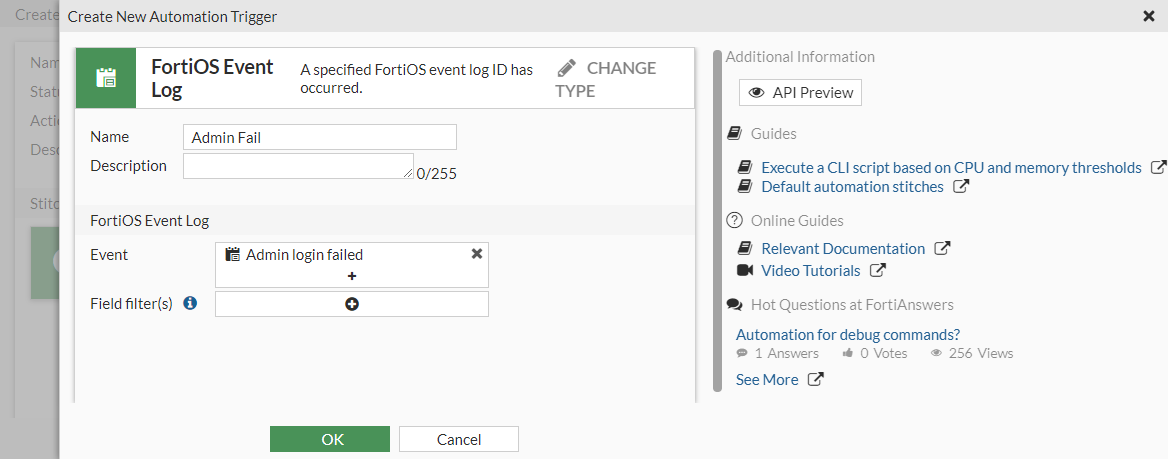Image resolution: width=1168 pixels, height=459 pixels.
Task: Select the Admin login failed event entry
Action: pos(304,255)
